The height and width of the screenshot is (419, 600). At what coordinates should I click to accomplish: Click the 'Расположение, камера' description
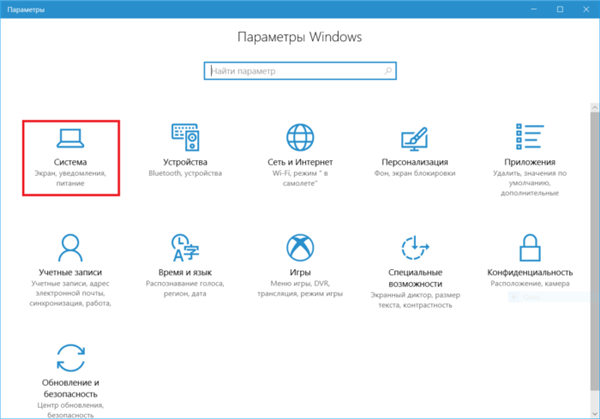point(530,284)
